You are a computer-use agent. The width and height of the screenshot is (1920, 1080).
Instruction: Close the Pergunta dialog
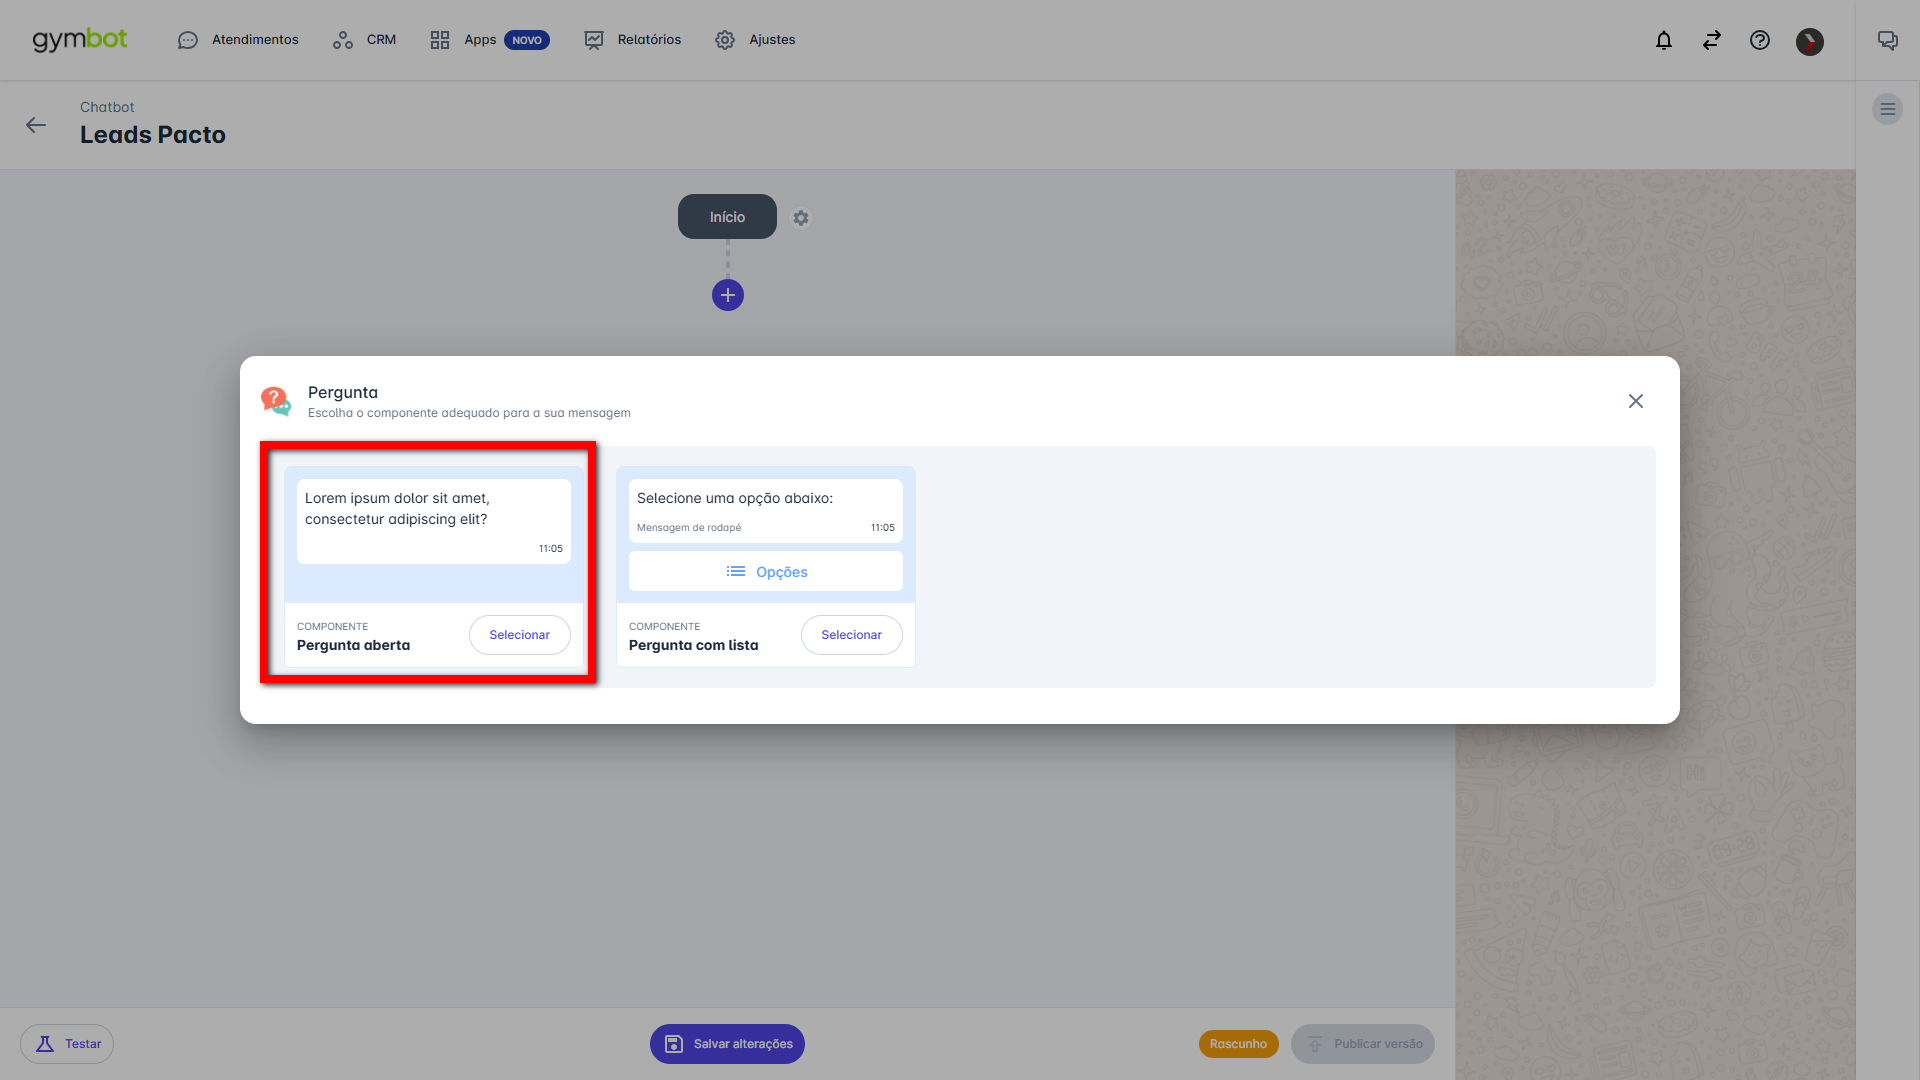click(1635, 401)
